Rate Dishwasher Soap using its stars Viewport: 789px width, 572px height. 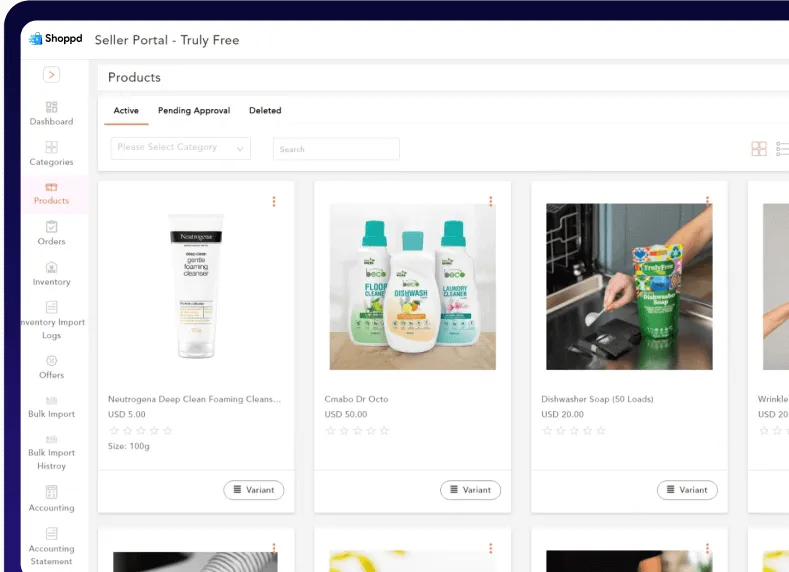pos(574,431)
